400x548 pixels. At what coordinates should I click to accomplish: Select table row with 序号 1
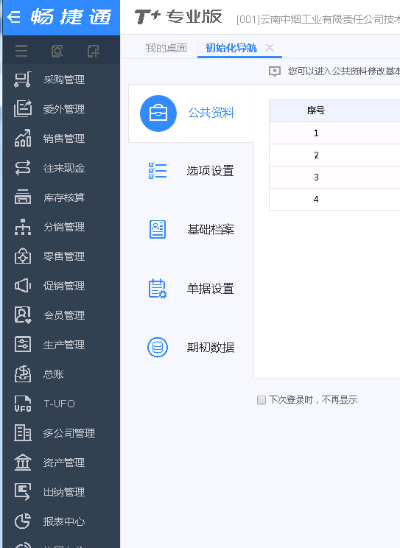point(335,133)
